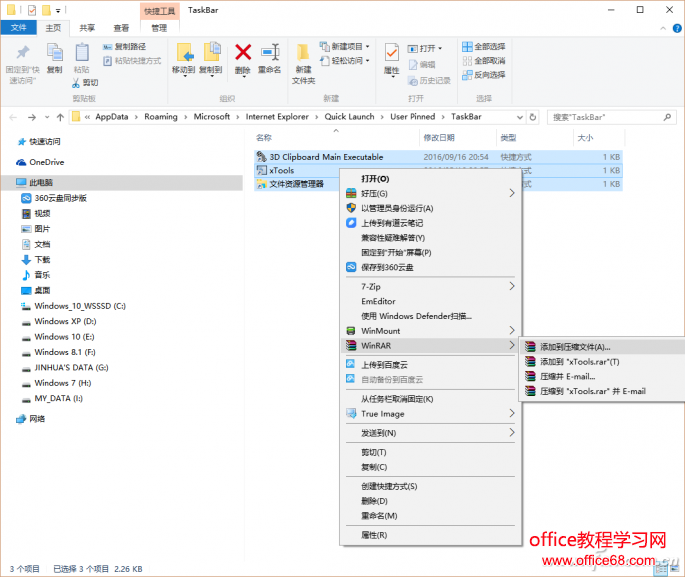Open the address bar history dropdown
This screenshot has height=577, width=685.
click(x=519, y=117)
